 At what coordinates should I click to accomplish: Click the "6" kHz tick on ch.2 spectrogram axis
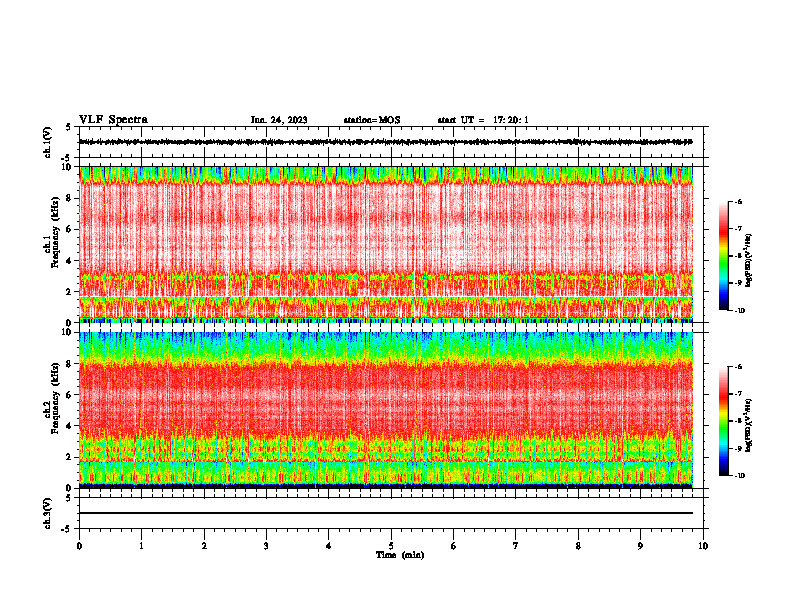[69, 395]
